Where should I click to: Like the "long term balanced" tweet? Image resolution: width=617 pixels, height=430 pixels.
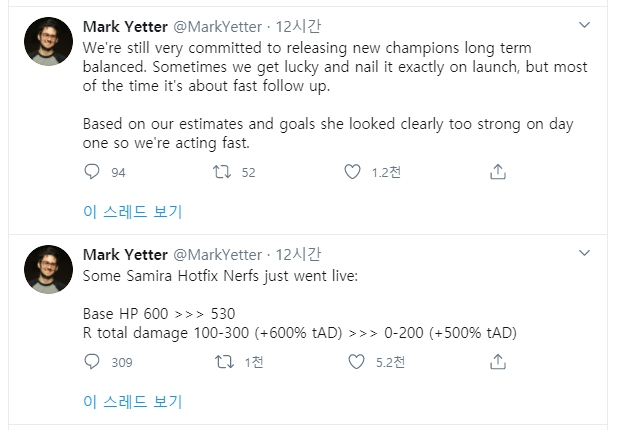coord(352,172)
